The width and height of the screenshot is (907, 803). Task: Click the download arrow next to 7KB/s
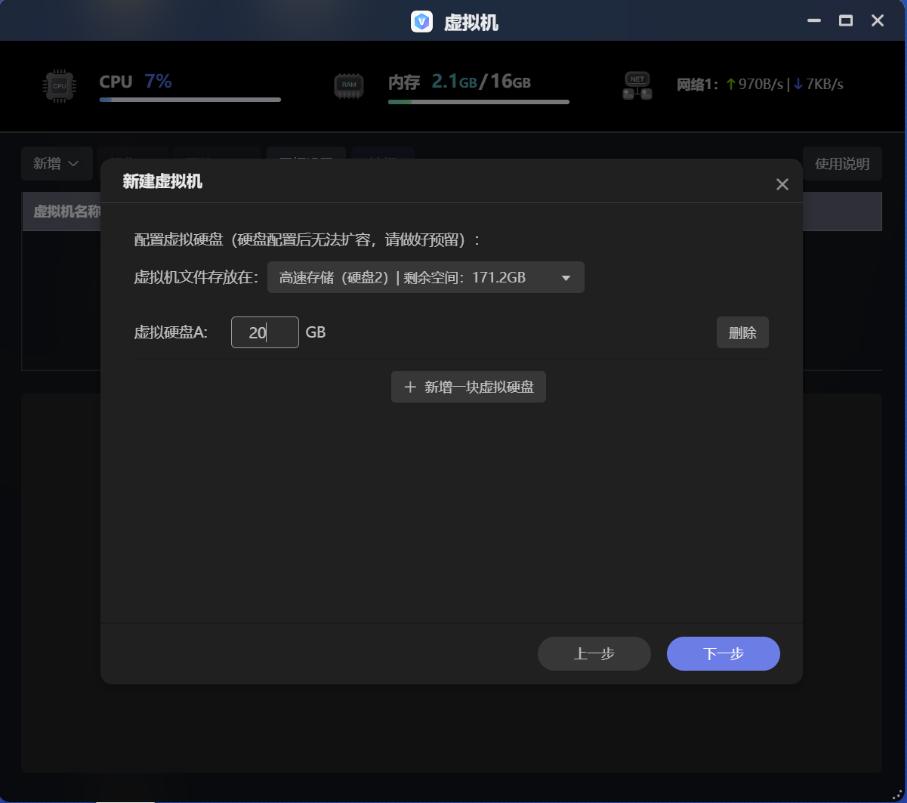796,84
